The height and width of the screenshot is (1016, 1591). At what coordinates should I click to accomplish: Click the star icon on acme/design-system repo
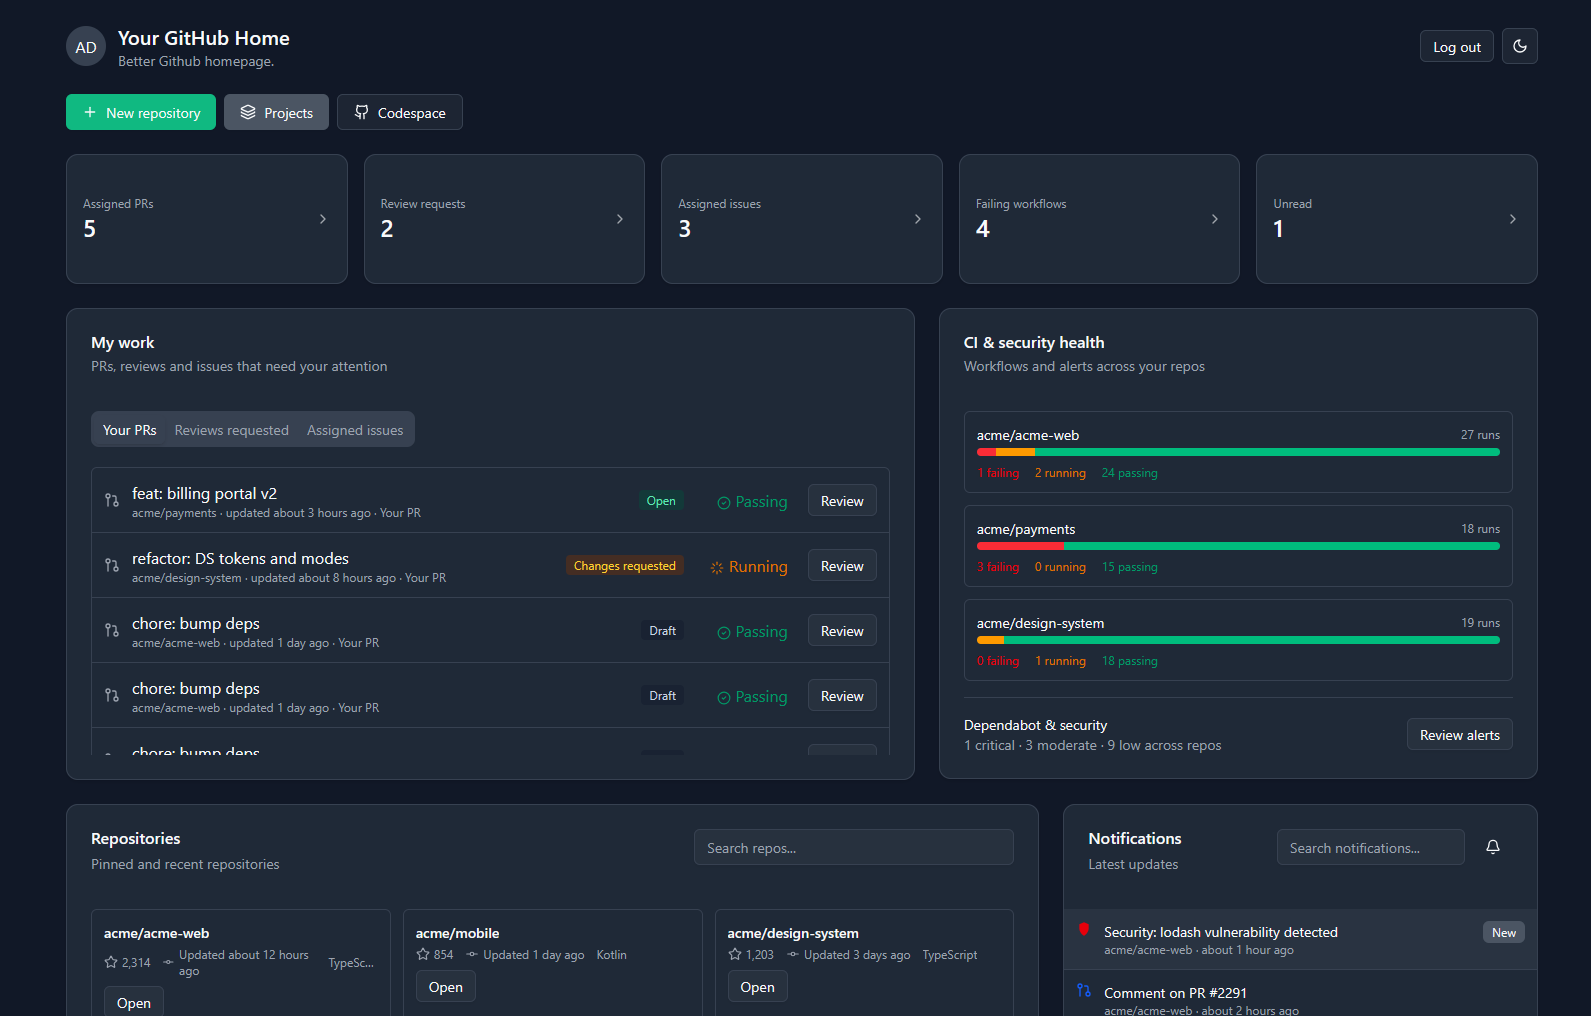tap(735, 954)
